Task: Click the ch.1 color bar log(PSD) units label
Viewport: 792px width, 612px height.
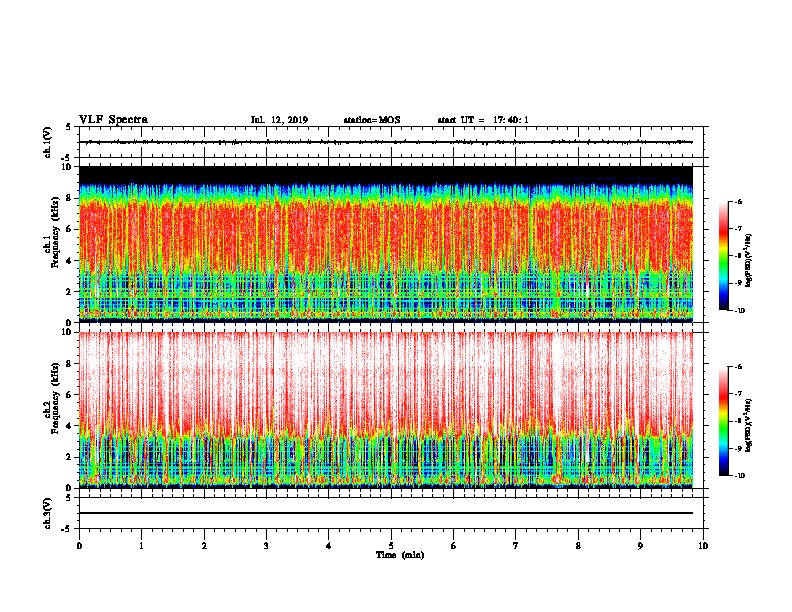Action: tap(749, 260)
